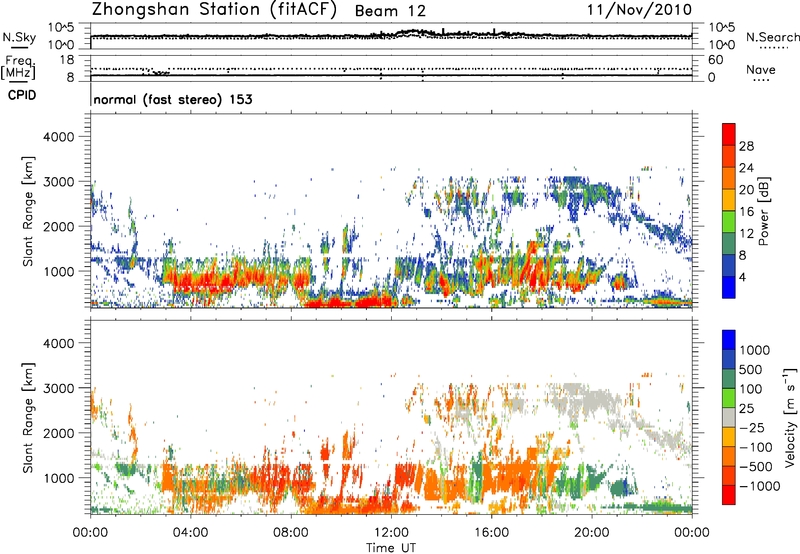This screenshot has height=554, width=800.
Task: Select the gray Velocity colorbar segment between 25 and -25
Action: 729,418
